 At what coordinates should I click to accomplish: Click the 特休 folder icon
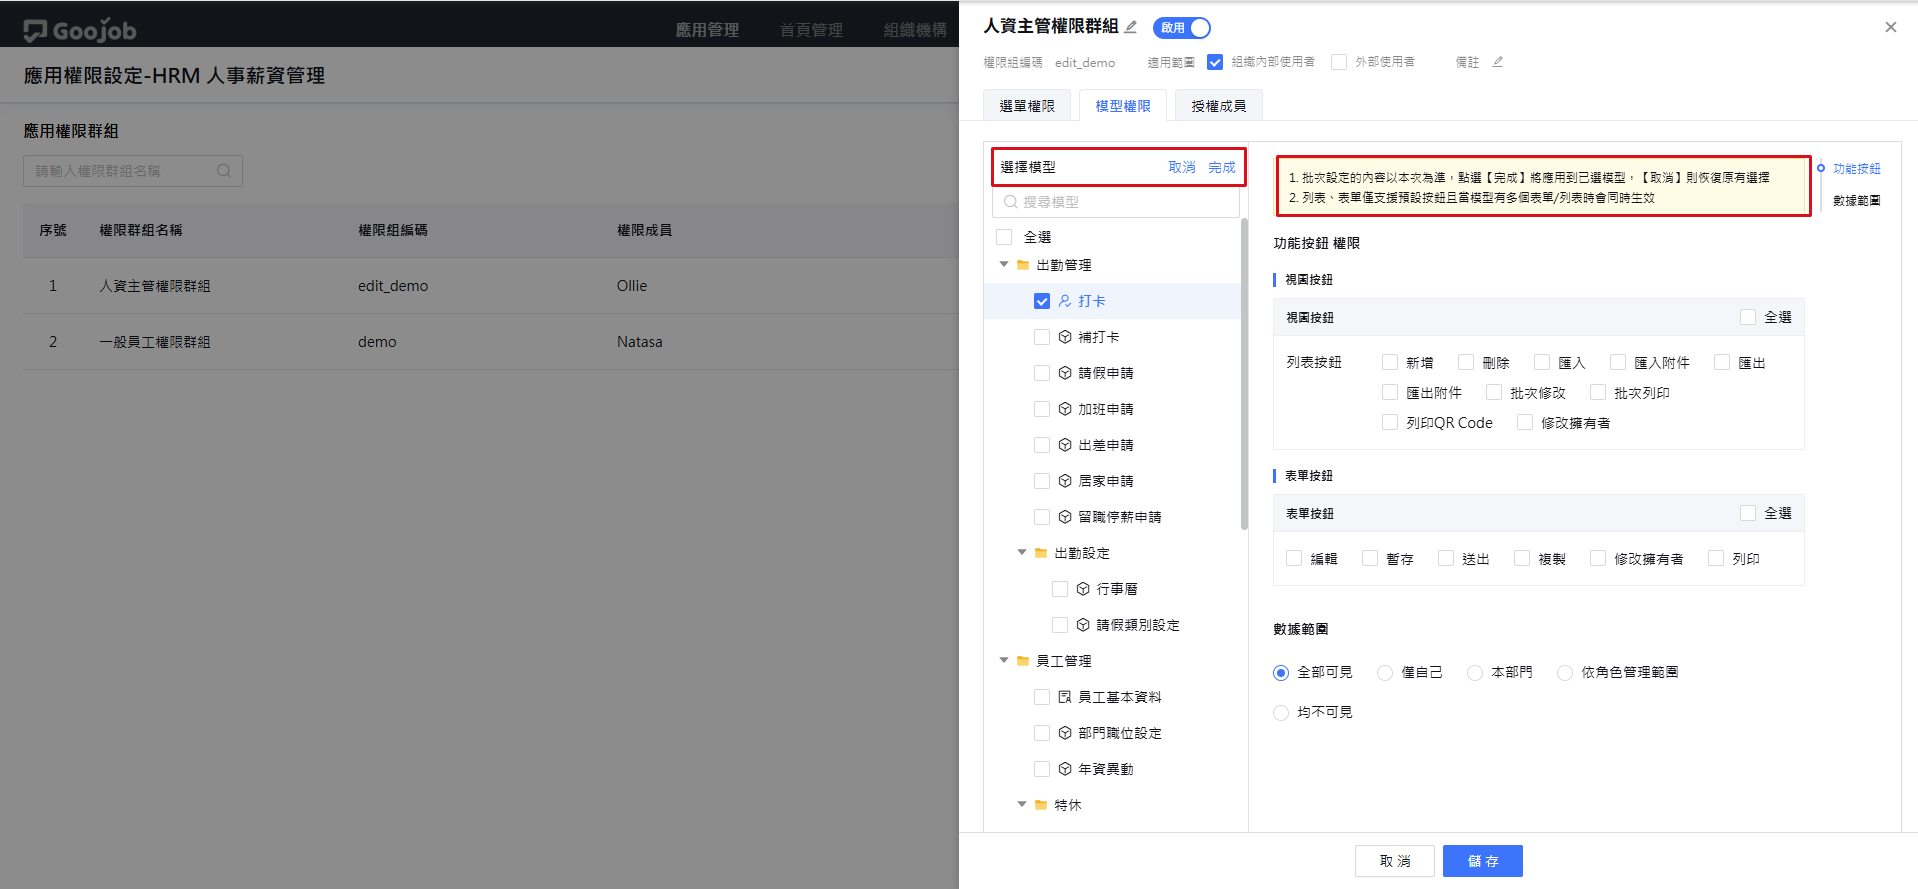(1041, 805)
